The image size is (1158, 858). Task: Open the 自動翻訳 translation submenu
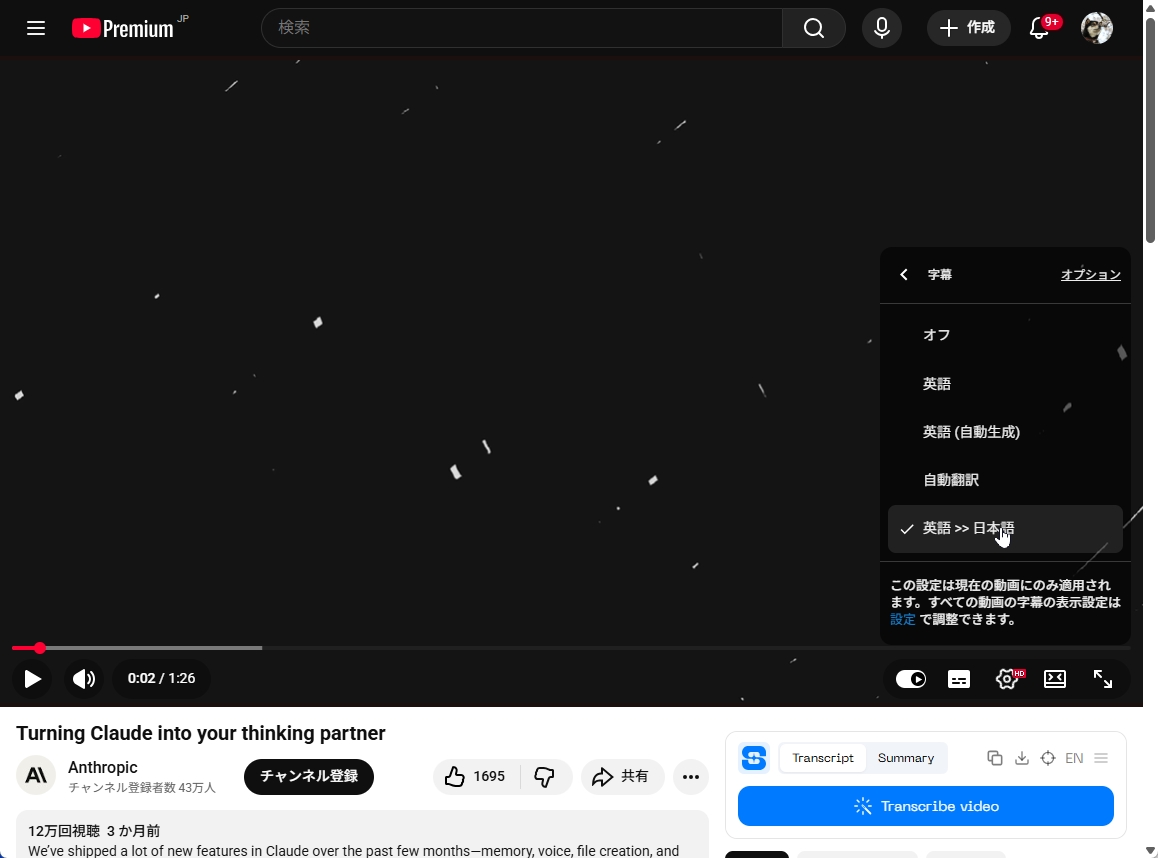click(x=951, y=479)
